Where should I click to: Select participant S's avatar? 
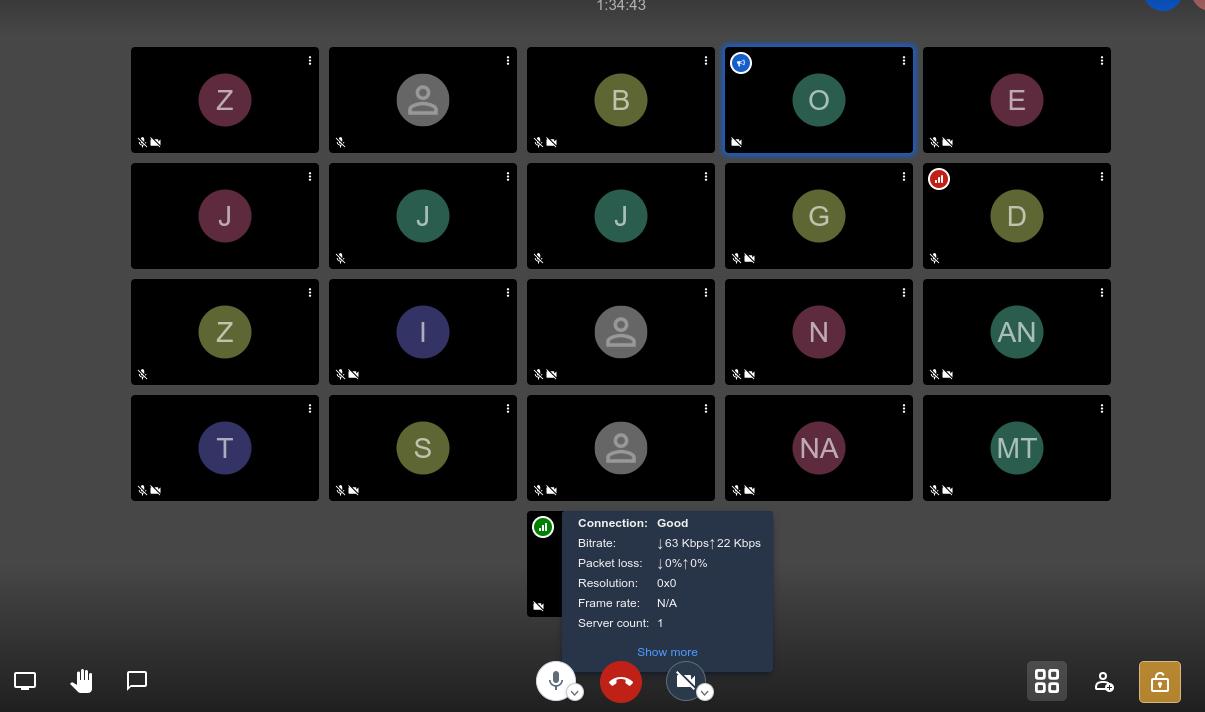[x=423, y=448]
